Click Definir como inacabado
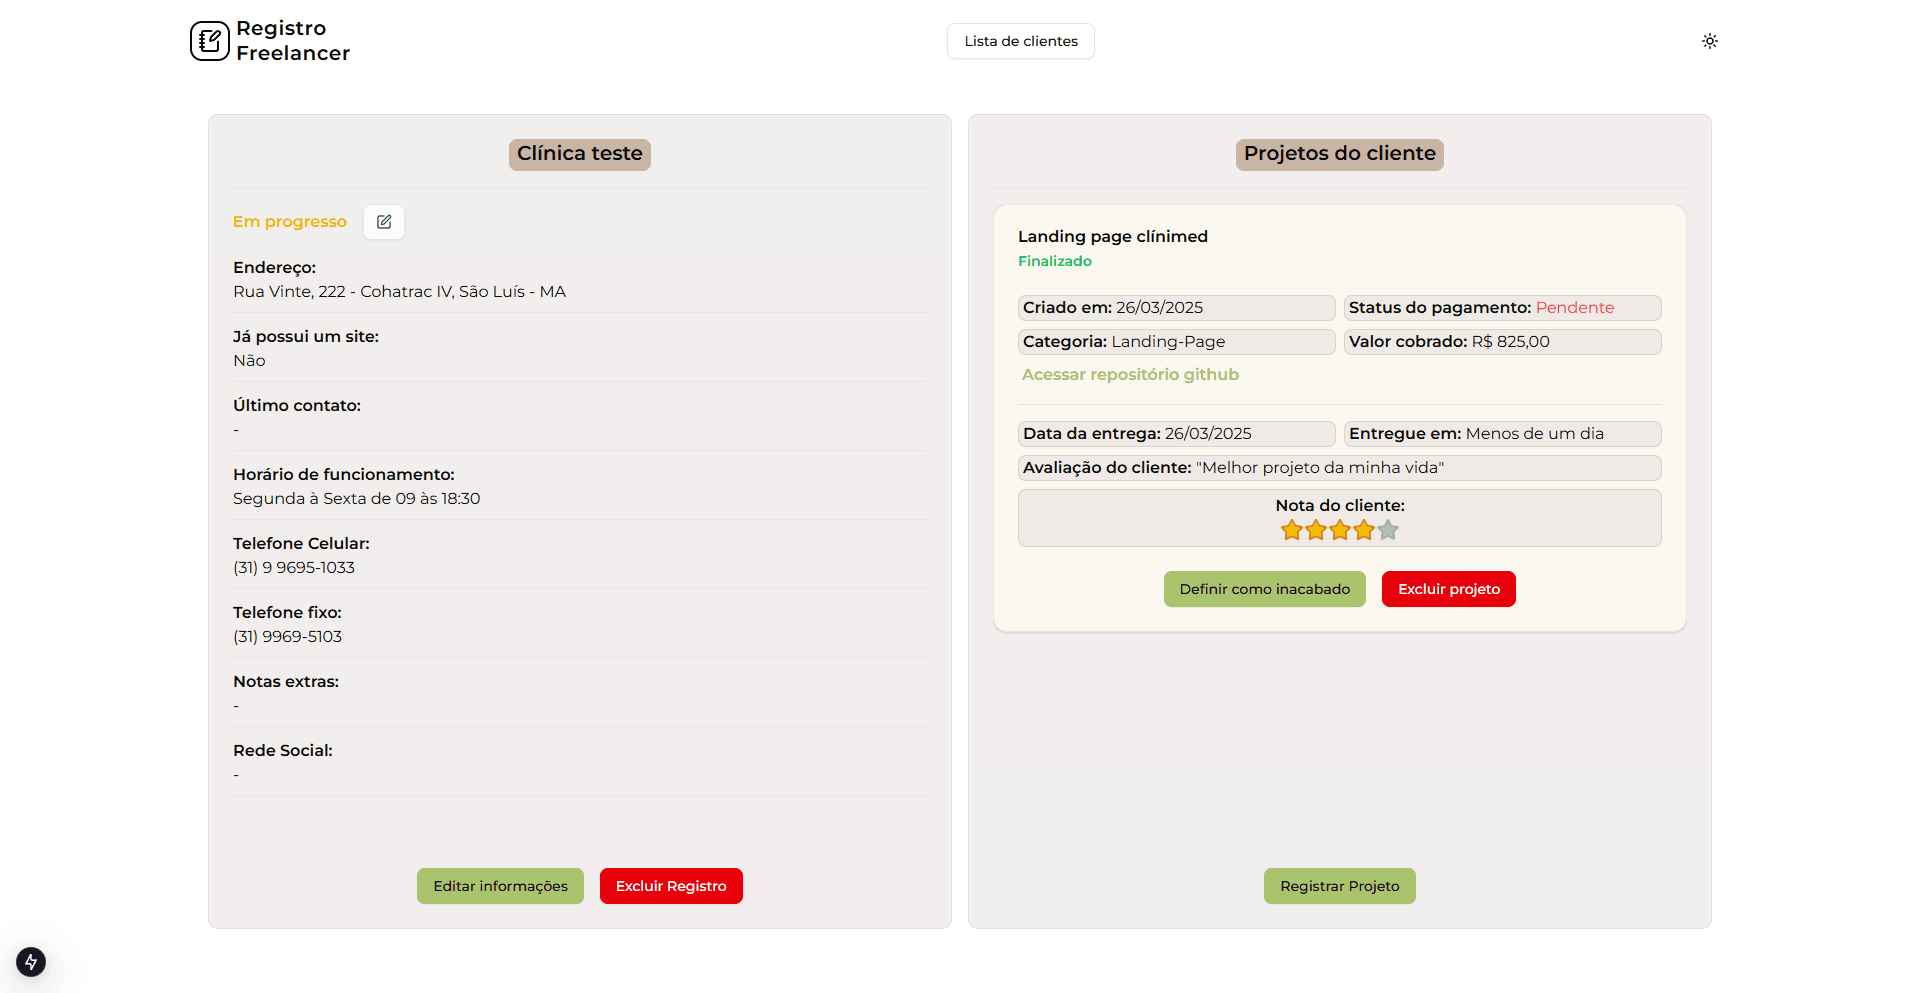Image resolution: width=1920 pixels, height=993 pixels. [x=1264, y=589]
